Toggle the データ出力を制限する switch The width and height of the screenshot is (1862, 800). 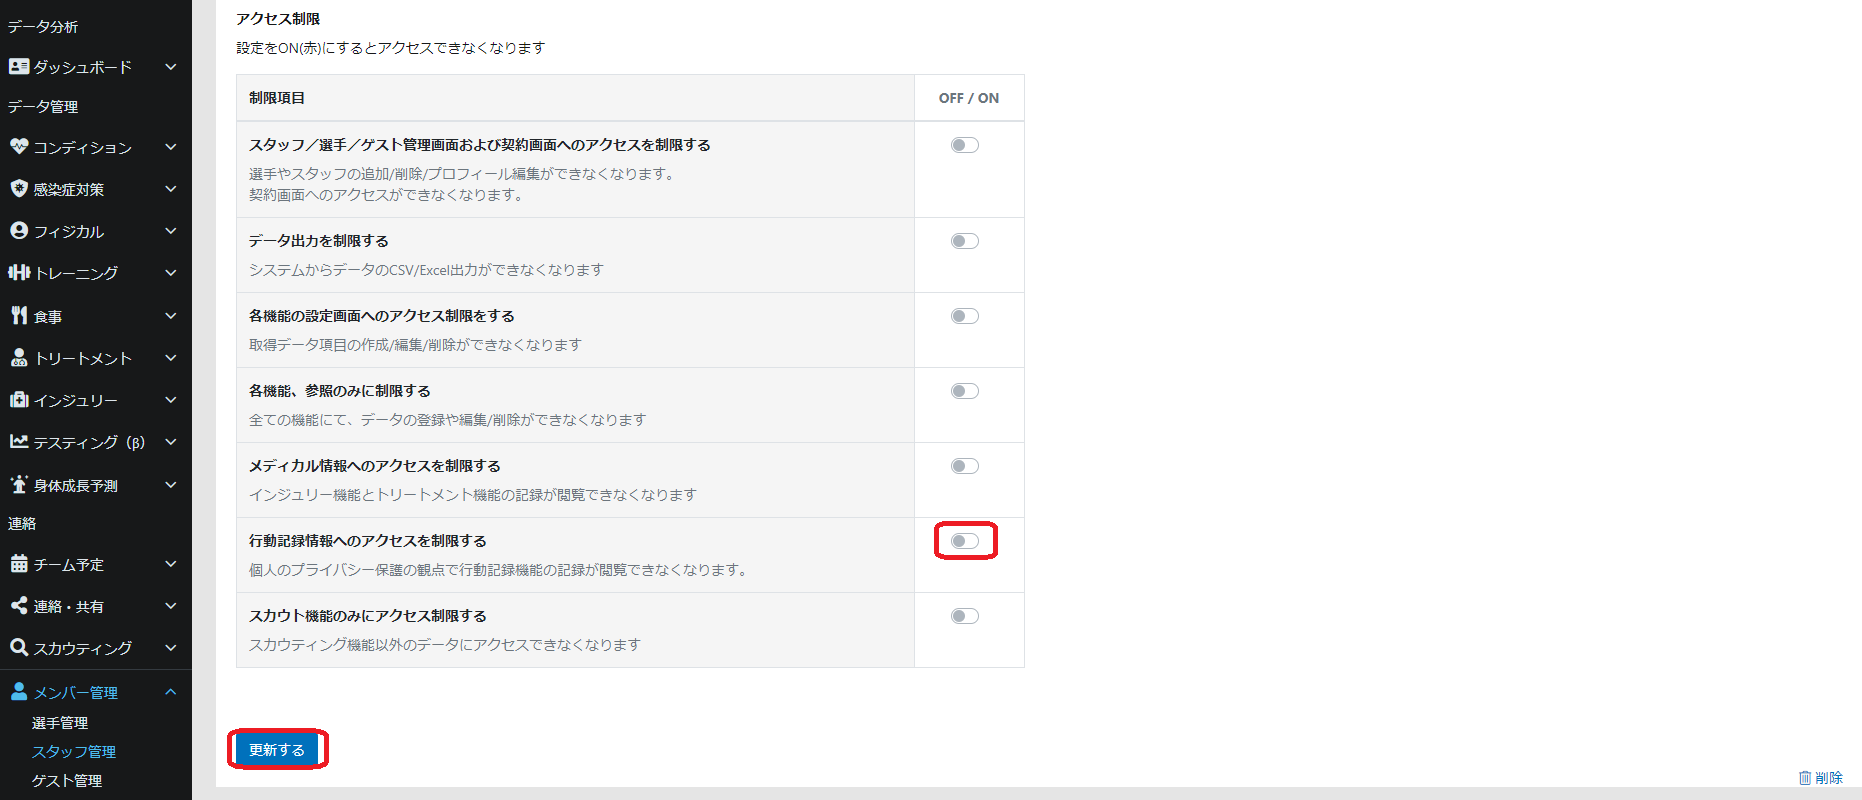tap(965, 241)
